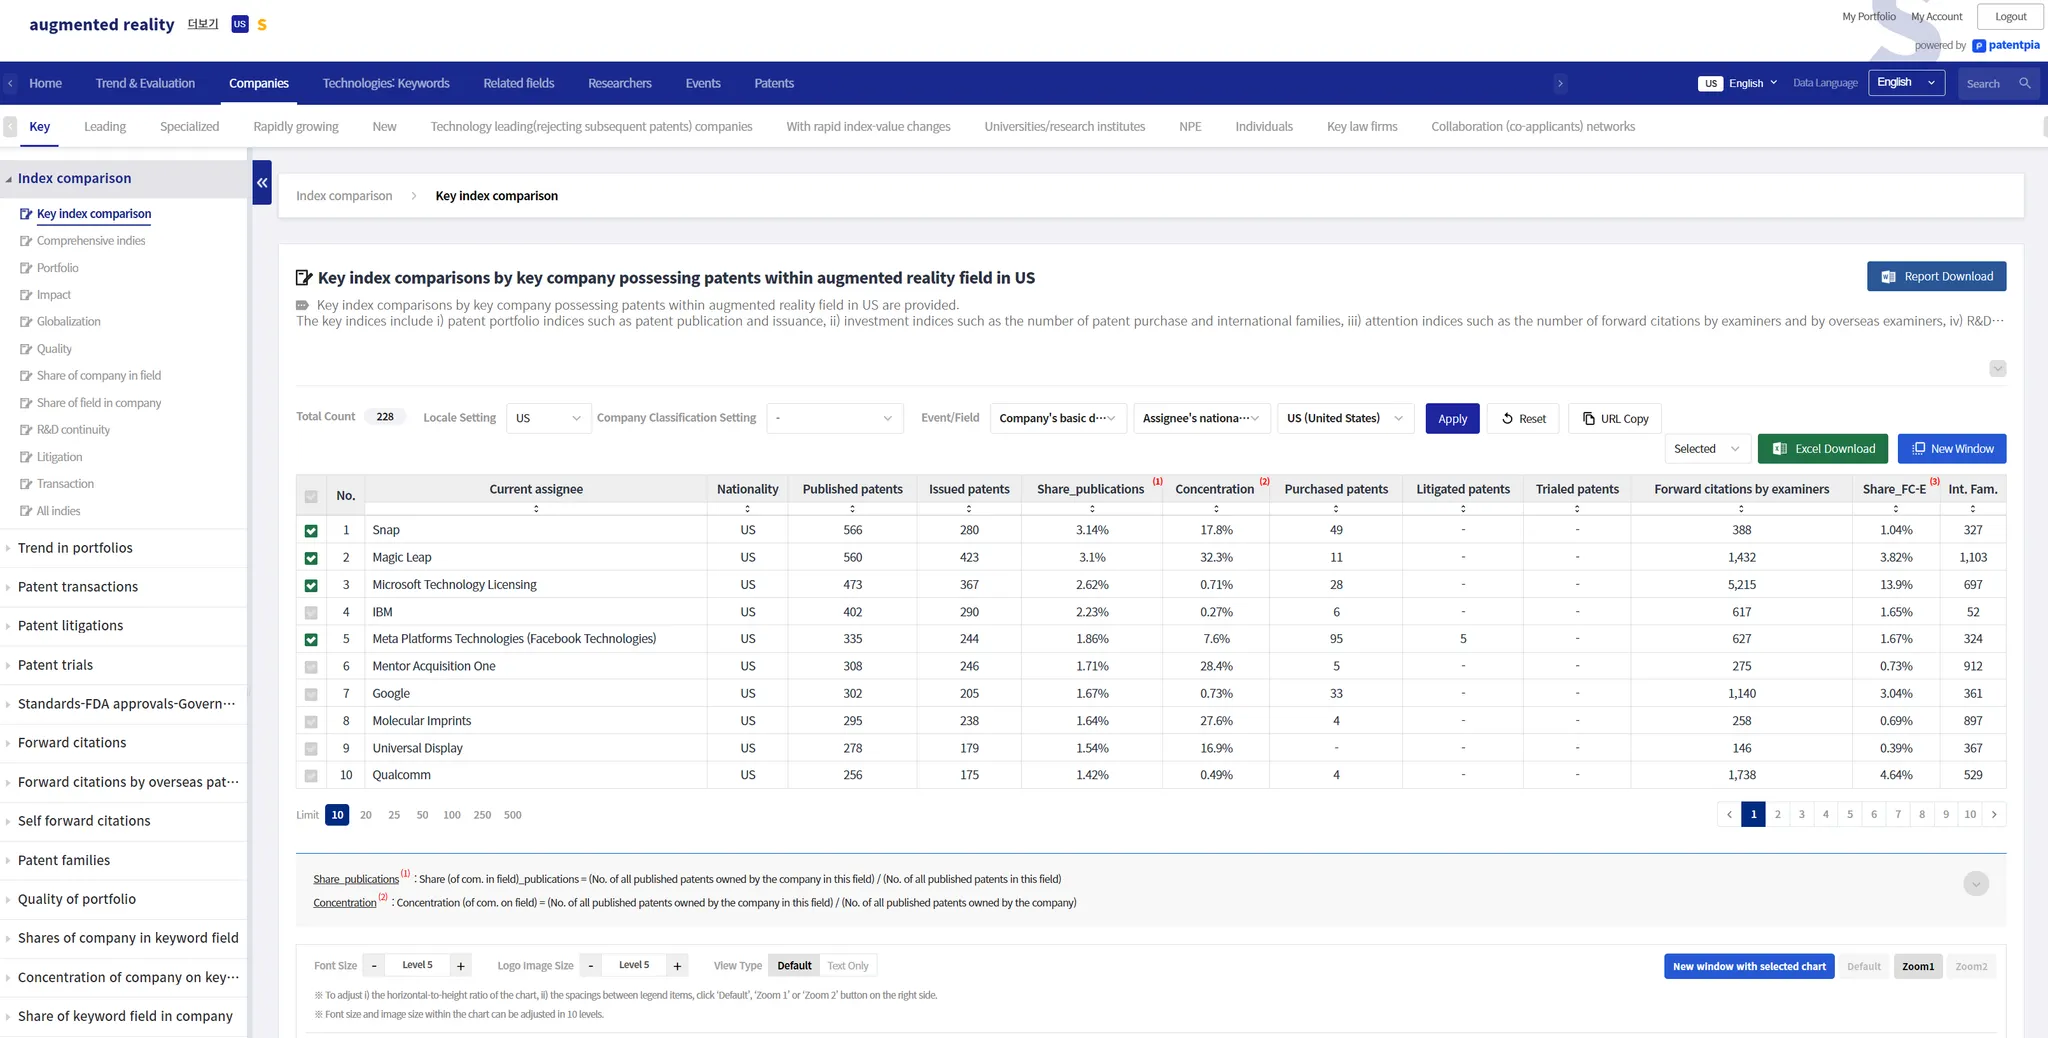
Task: Increase font size with plus button
Action: click(461, 966)
